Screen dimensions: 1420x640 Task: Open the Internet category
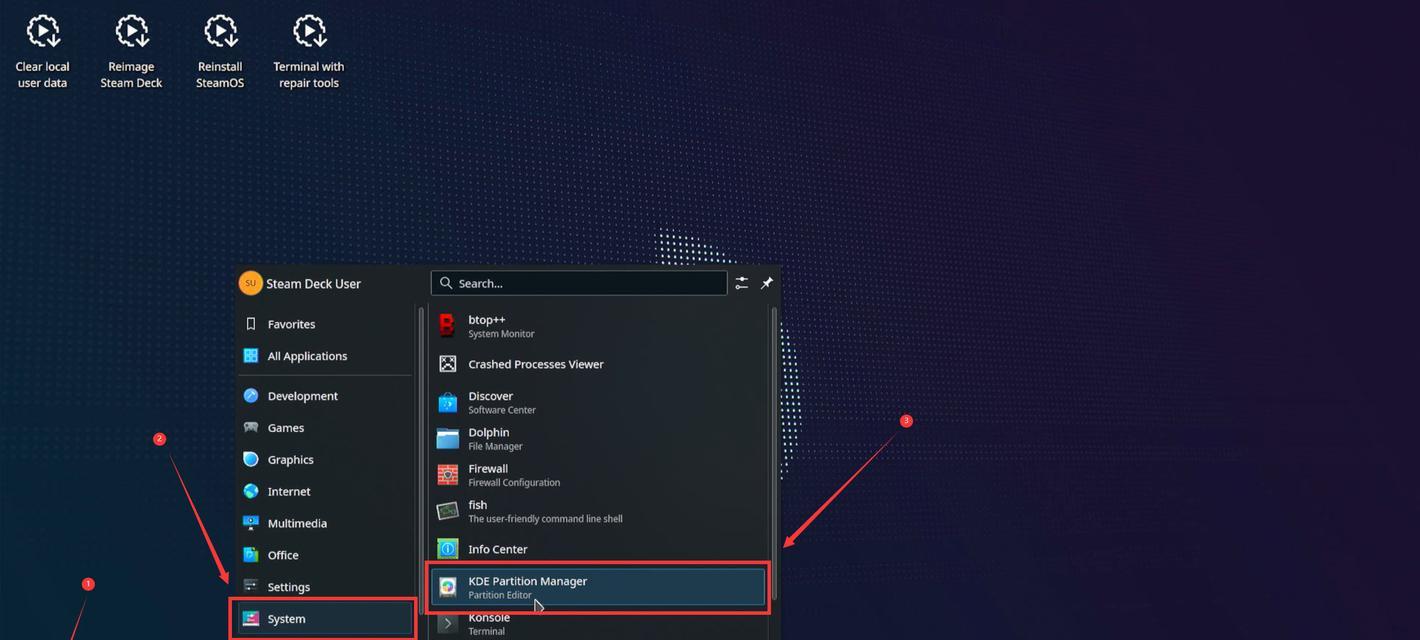click(x=325, y=492)
